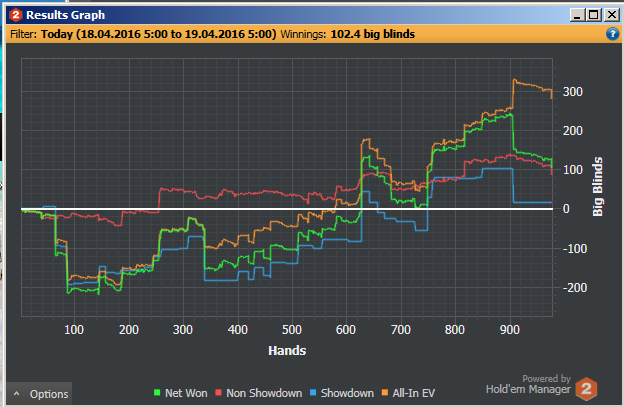This screenshot has width=624, height=407.
Task: Open the blue help question mark icon
Action: pyautogui.click(x=612, y=34)
